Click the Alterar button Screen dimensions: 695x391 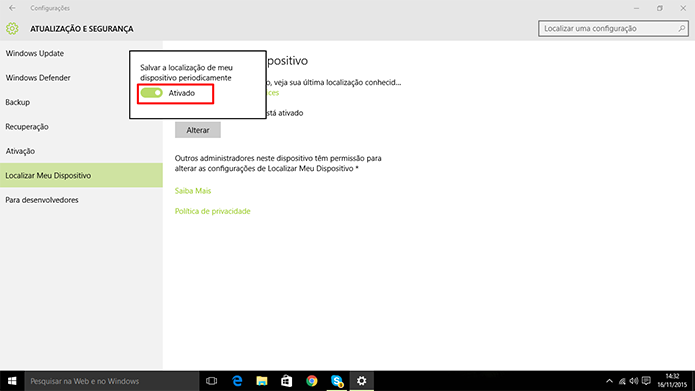[198, 130]
